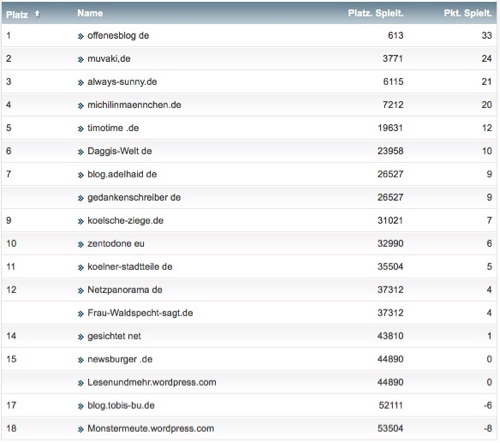This screenshot has height=443, width=500.
Task: Select the points value 21
Action: coord(487,82)
